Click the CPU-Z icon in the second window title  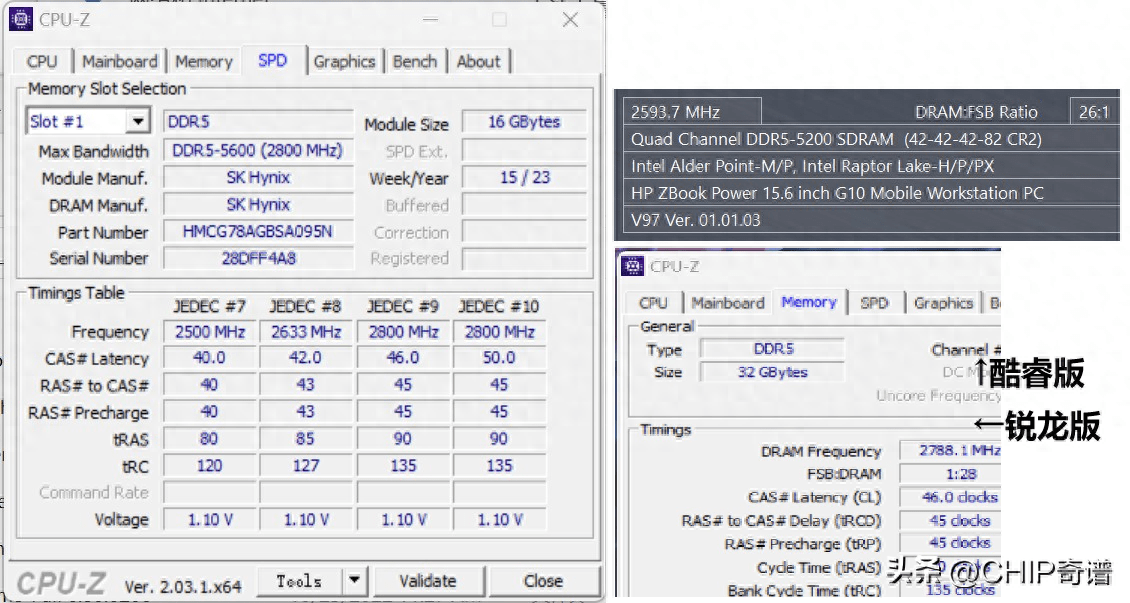pyautogui.click(x=633, y=266)
